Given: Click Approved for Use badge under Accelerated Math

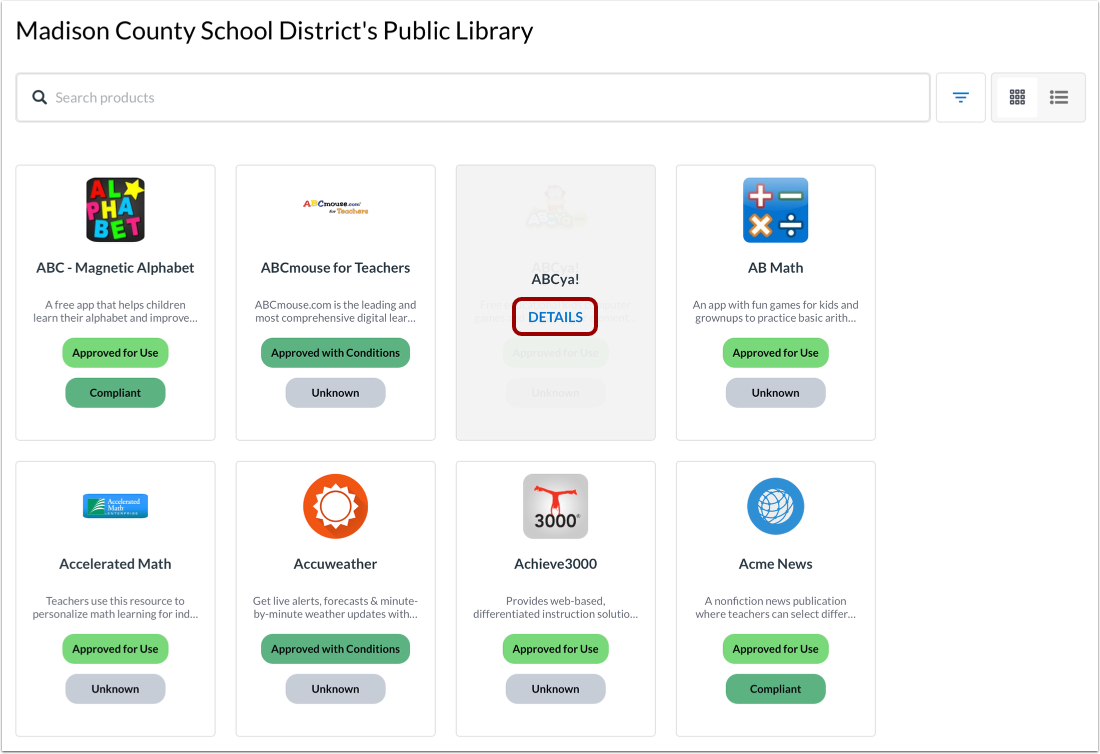Looking at the screenshot, I should pyautogui.click(x=115, y=649).
